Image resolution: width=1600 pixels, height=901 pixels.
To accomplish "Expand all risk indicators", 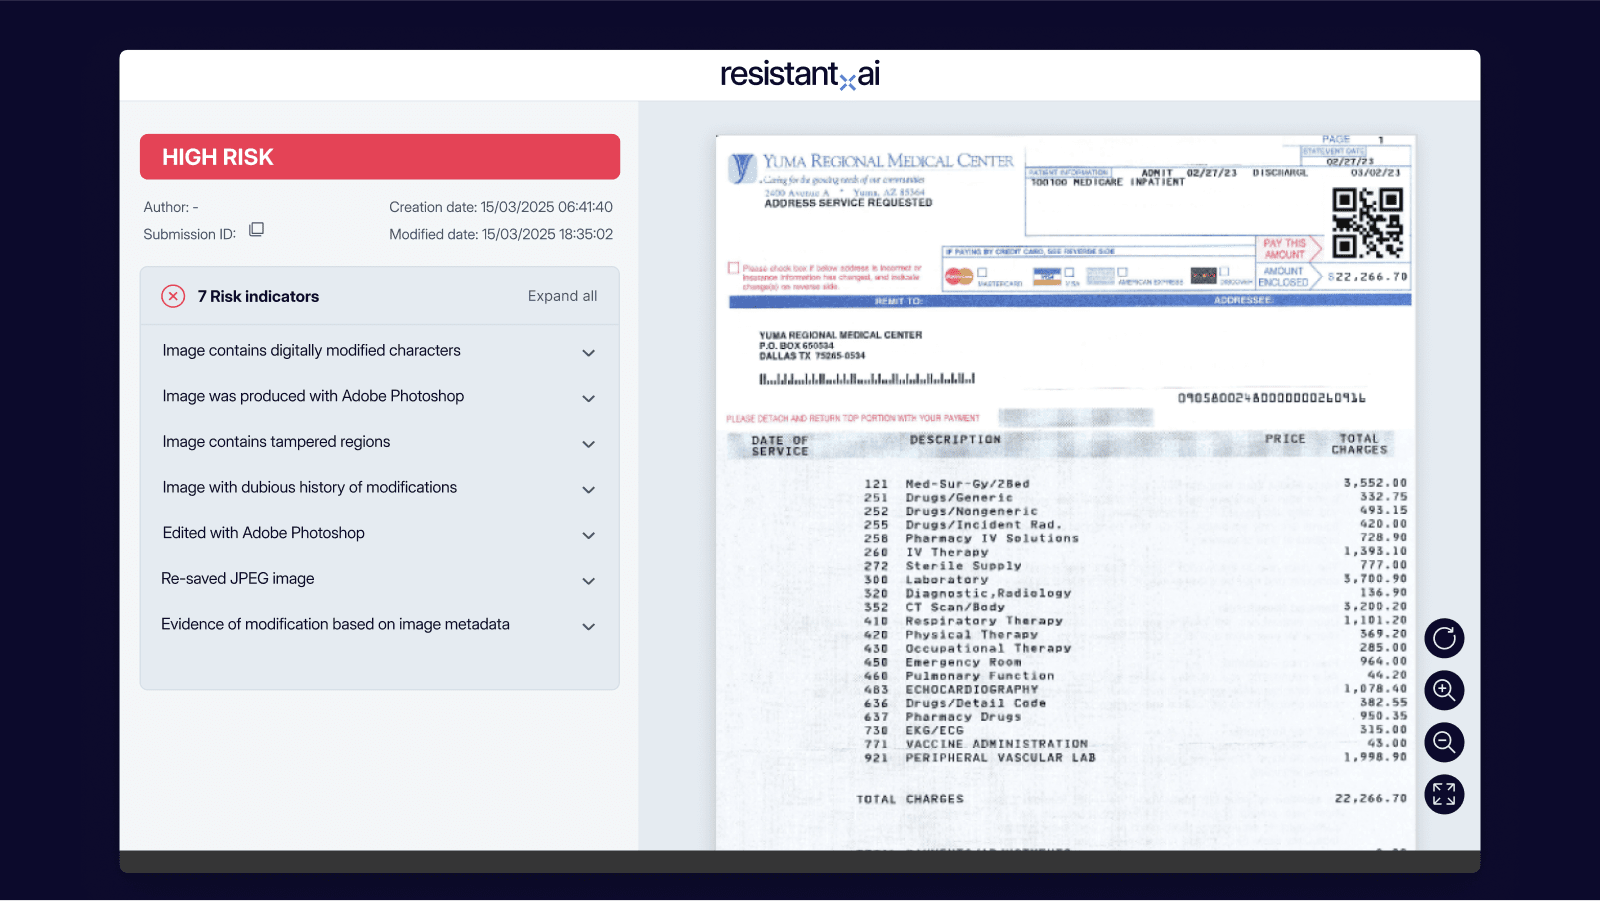I will (x=562, y=296).
